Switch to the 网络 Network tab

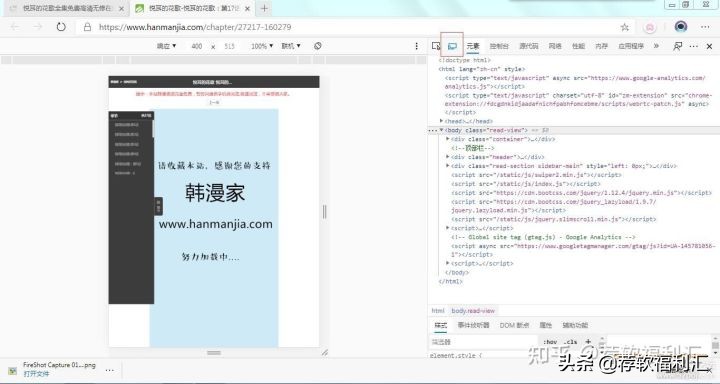[x=555, y=46]
